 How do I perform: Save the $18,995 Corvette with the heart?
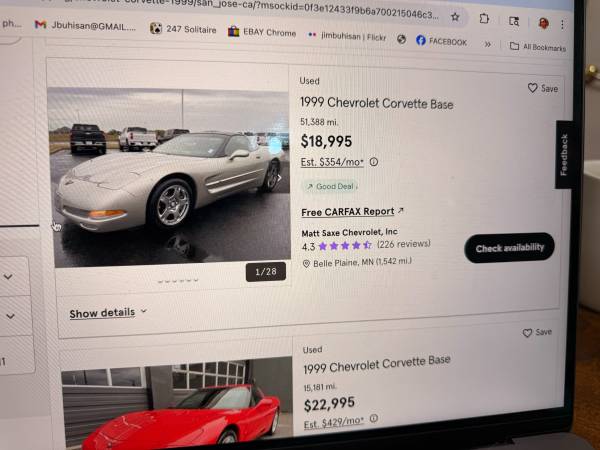543,88
